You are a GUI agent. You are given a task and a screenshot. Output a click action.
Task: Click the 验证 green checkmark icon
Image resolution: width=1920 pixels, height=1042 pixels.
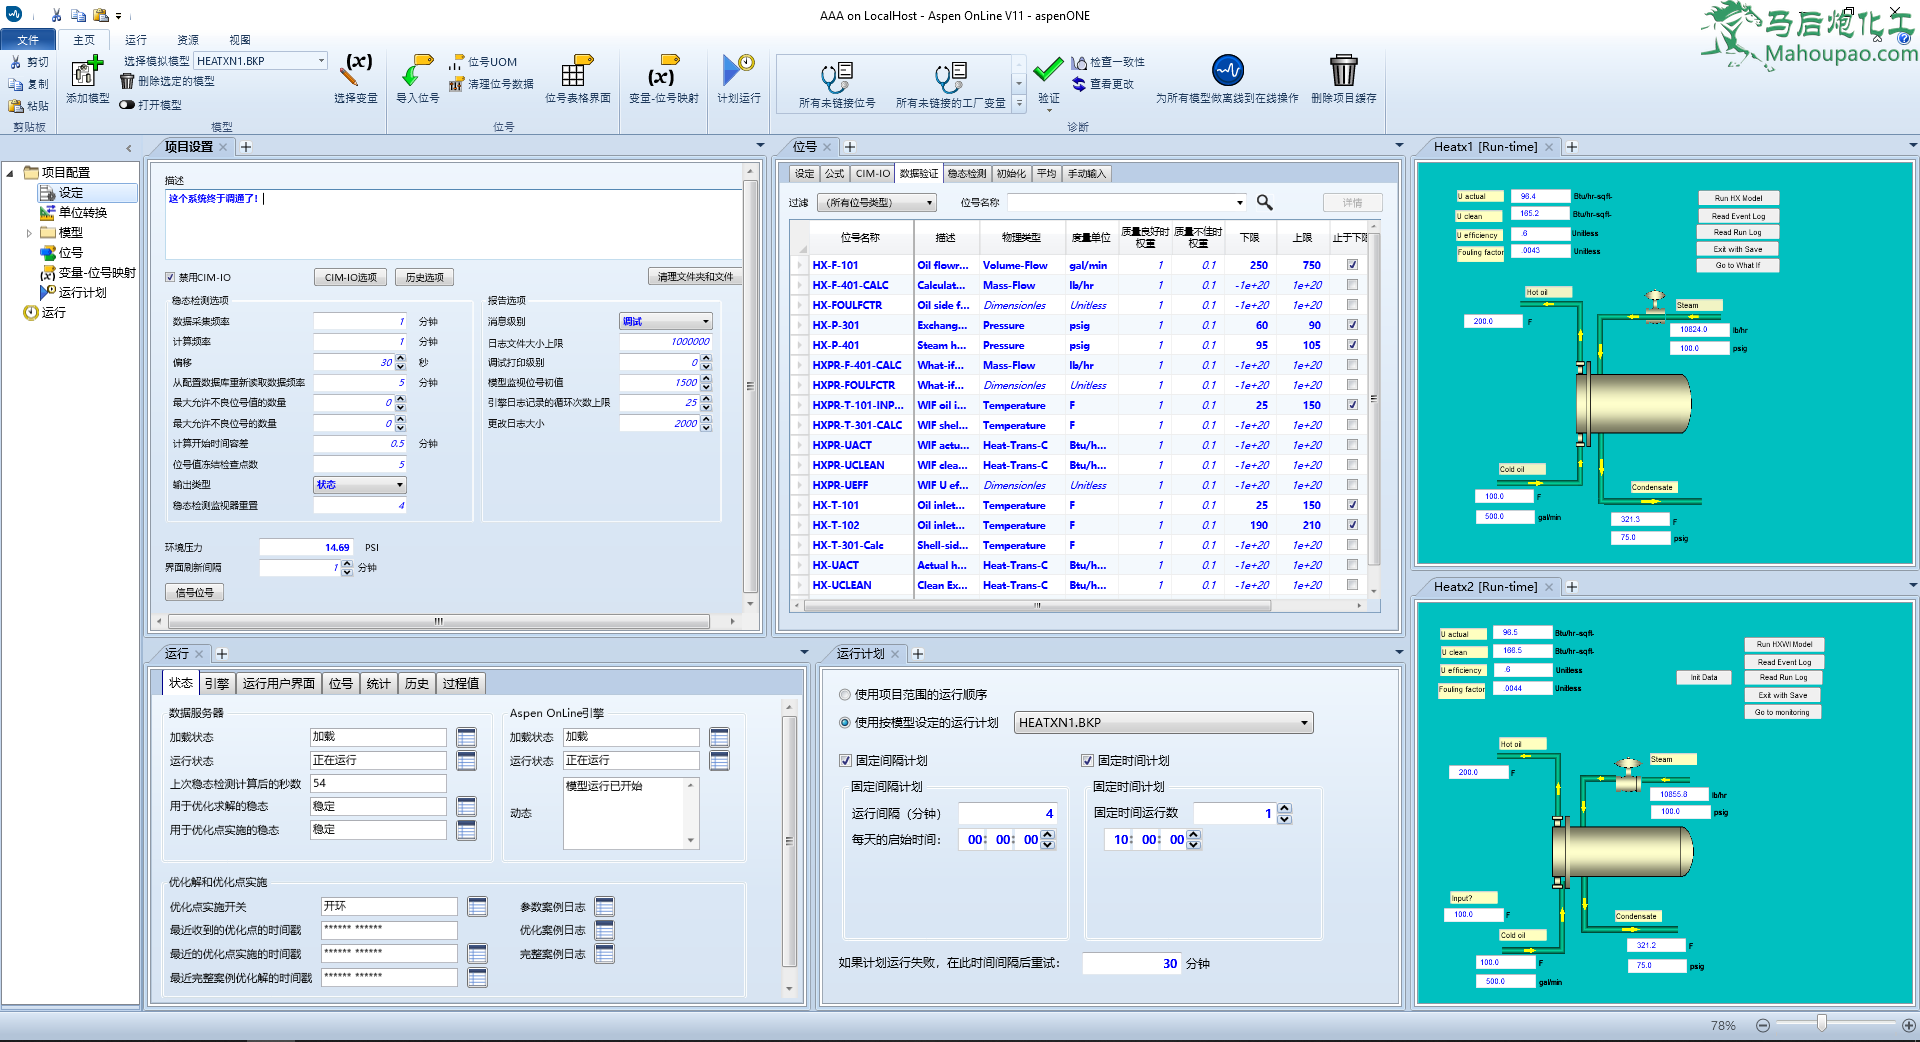pyautogui.click(x=1048, y=70)
